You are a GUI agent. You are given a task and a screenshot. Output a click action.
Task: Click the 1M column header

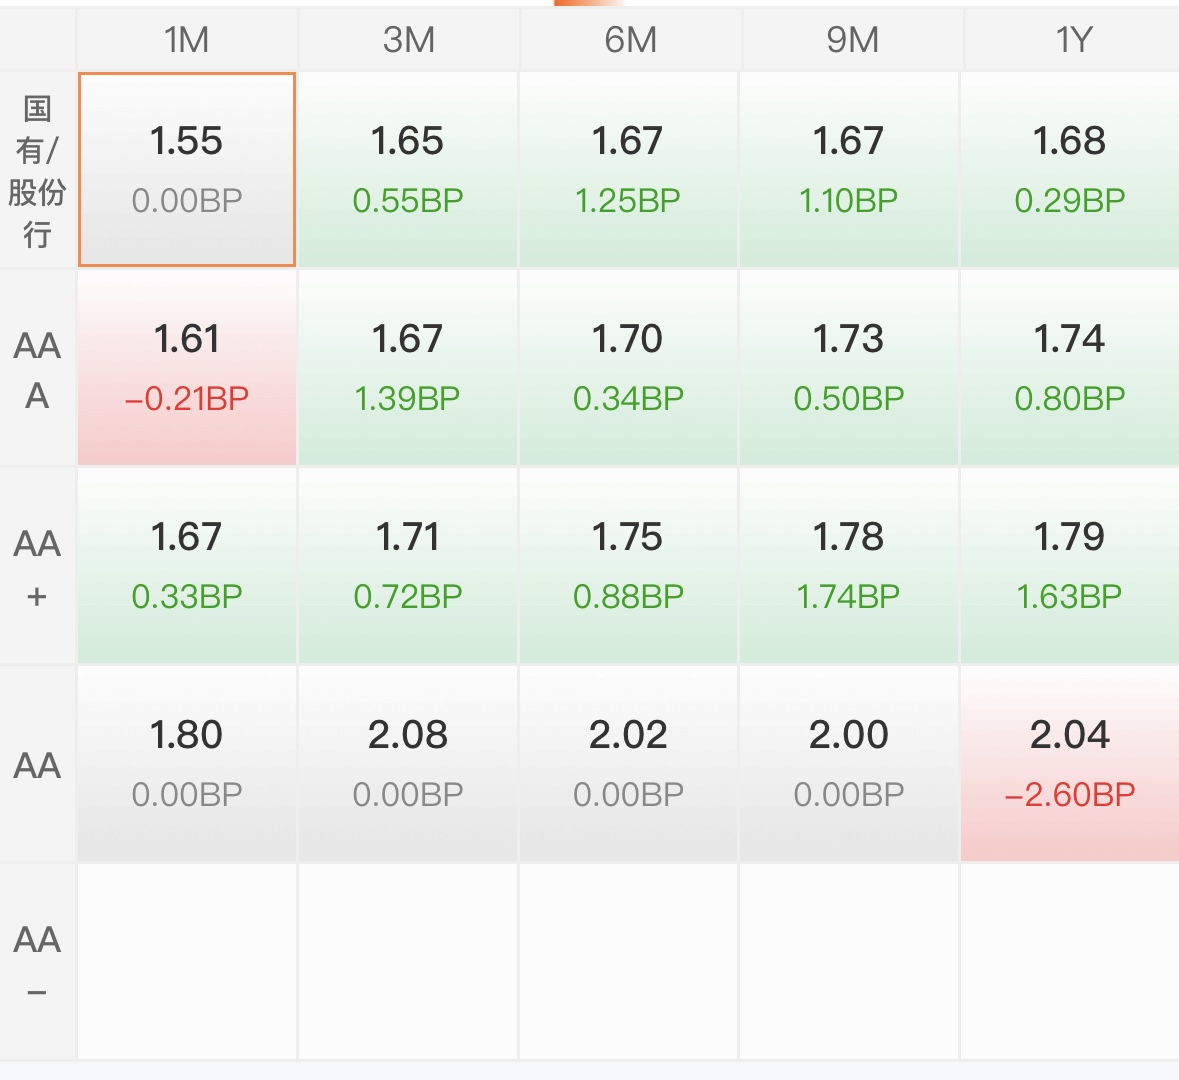tap(186, 39)
